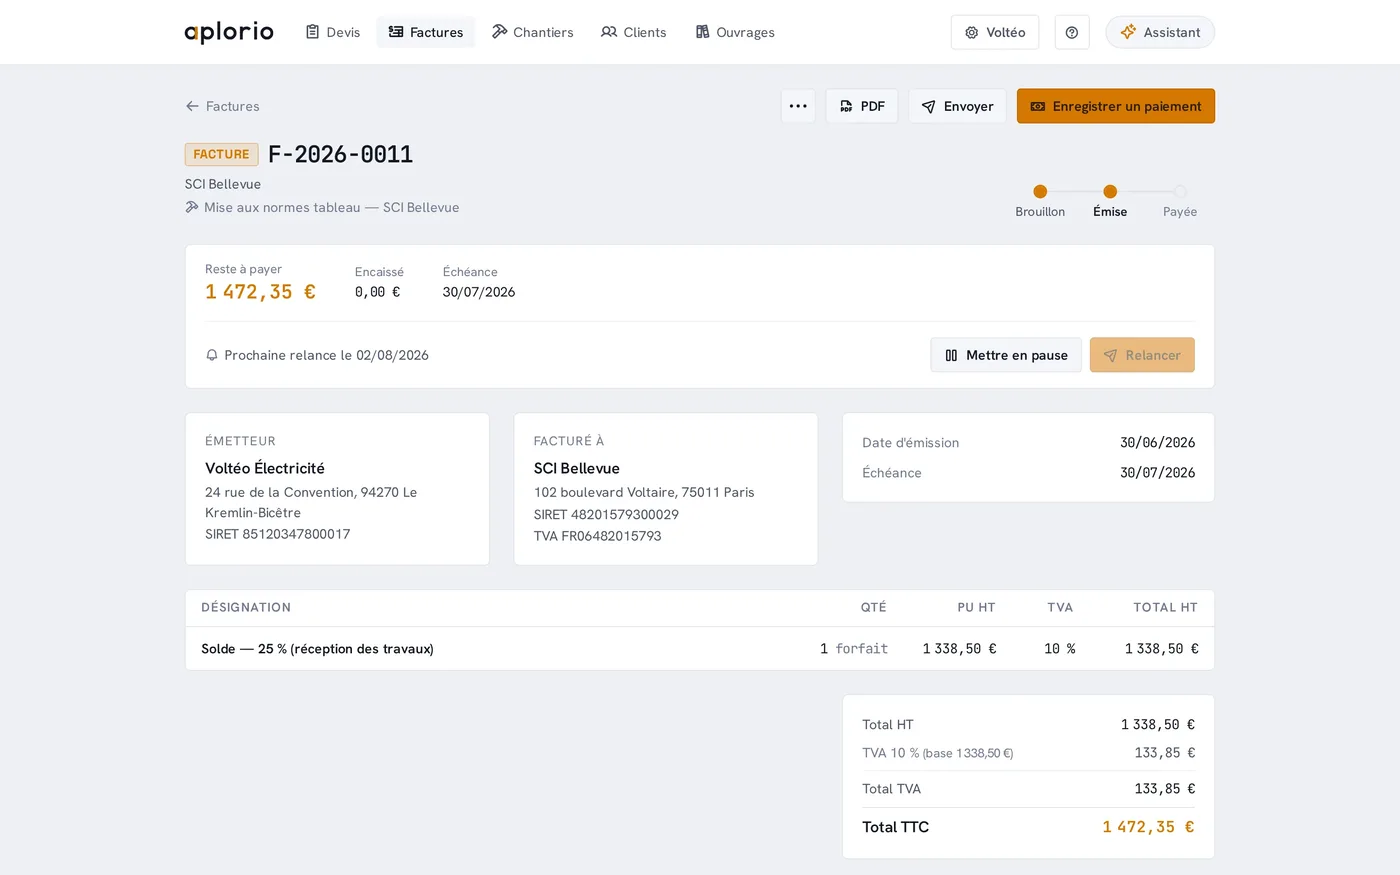Click Mettre en pause for reminders
Screen dimensions: 1400x875
tap(1006, 355)
